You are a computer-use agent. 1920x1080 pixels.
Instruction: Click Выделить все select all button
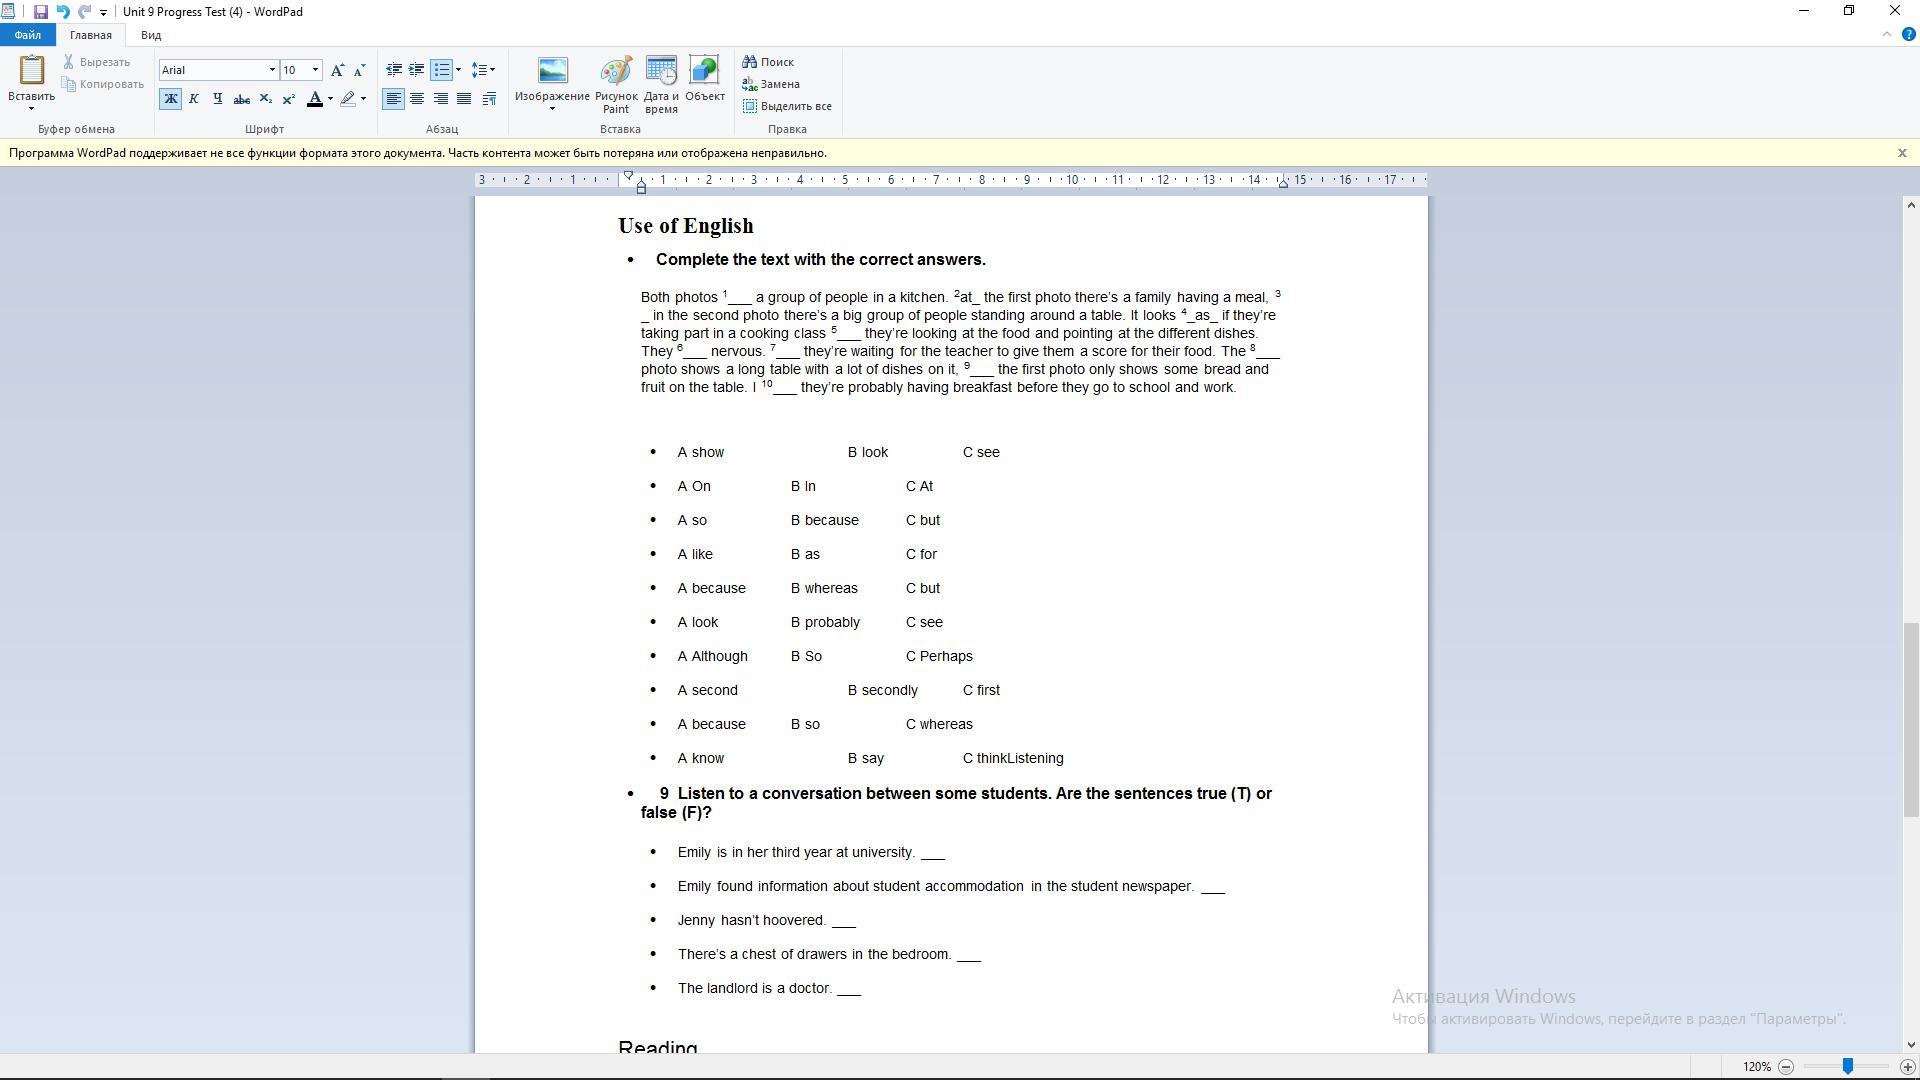(x=787, y=106)
